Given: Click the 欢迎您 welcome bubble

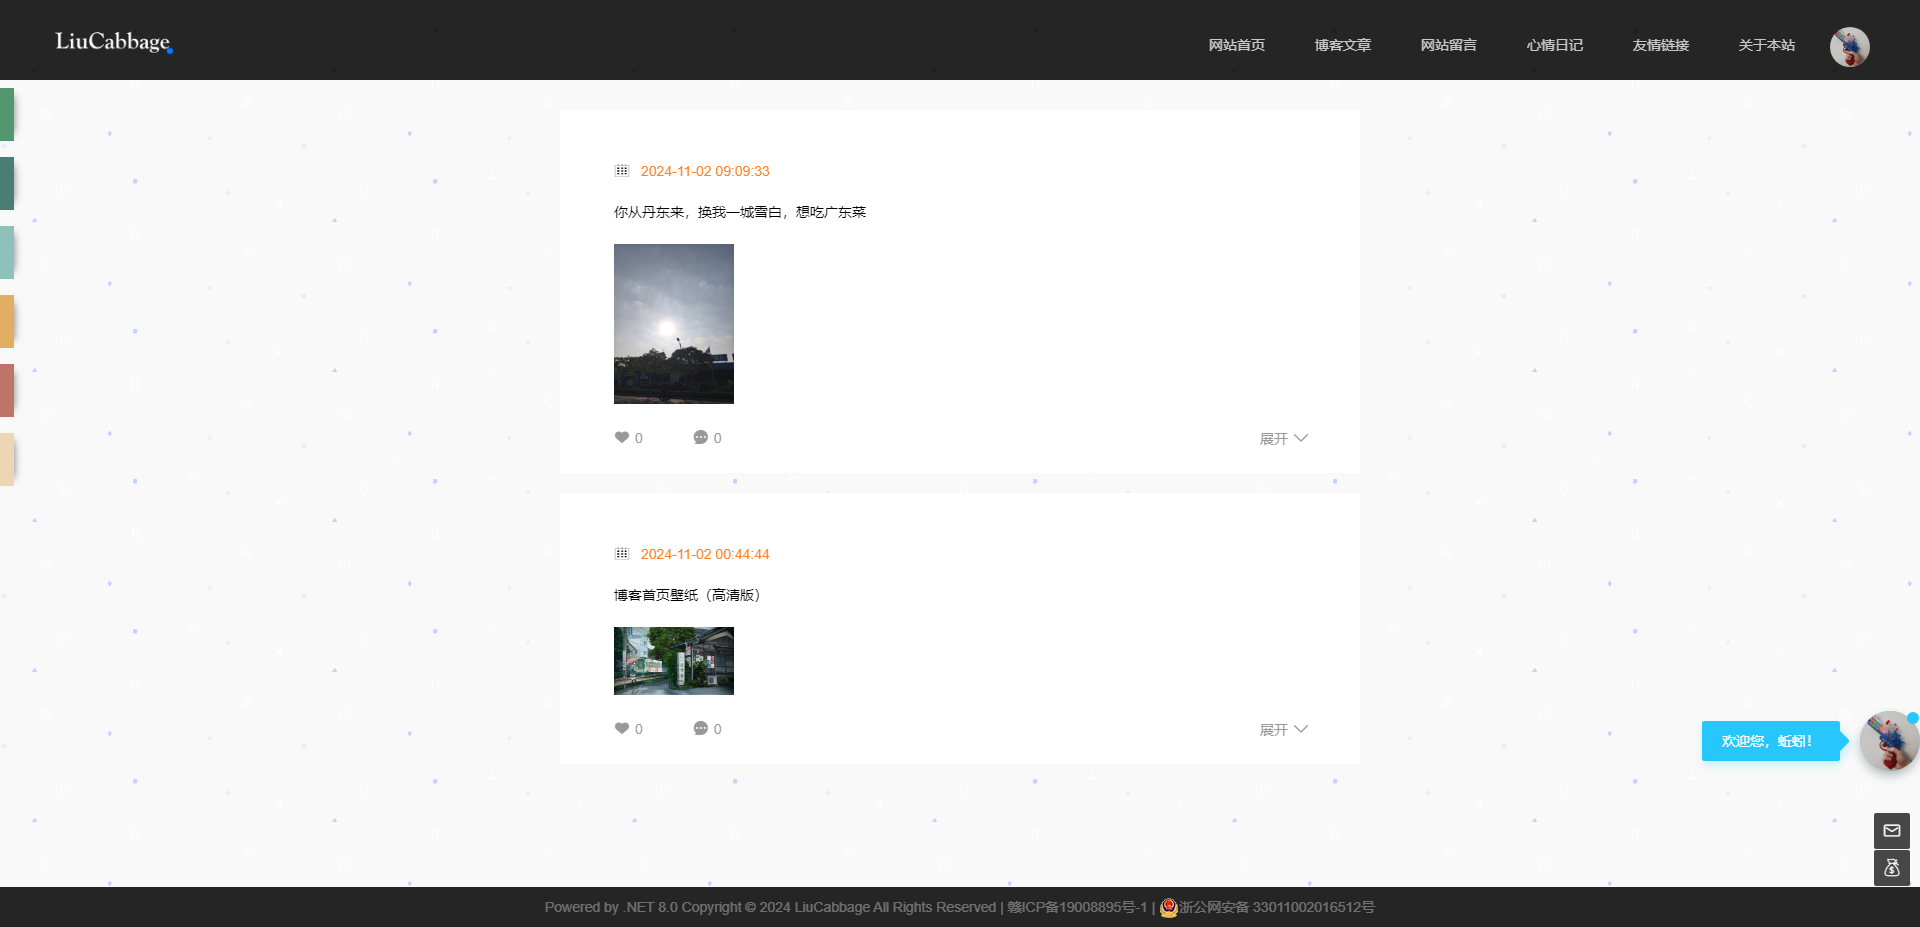Looking at the screenshot, I should (x=1770, y=741).
